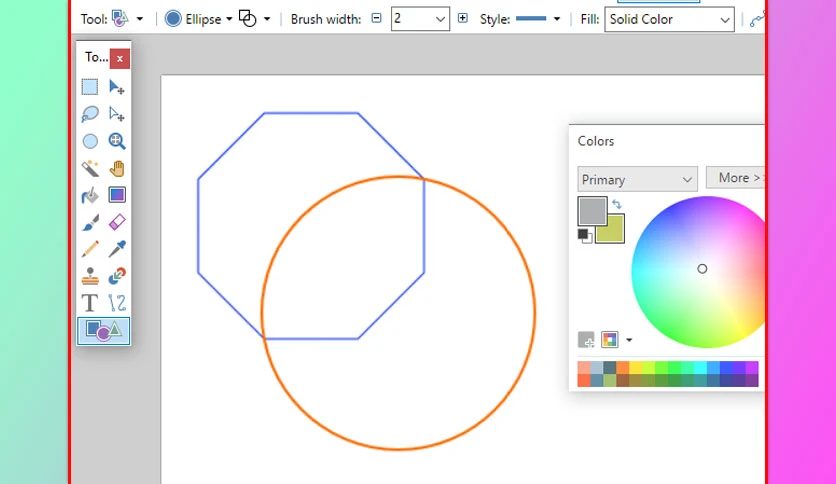Select the Text tool
The image size is (836, 484).
pyautogui.click(x=90, y=303)
